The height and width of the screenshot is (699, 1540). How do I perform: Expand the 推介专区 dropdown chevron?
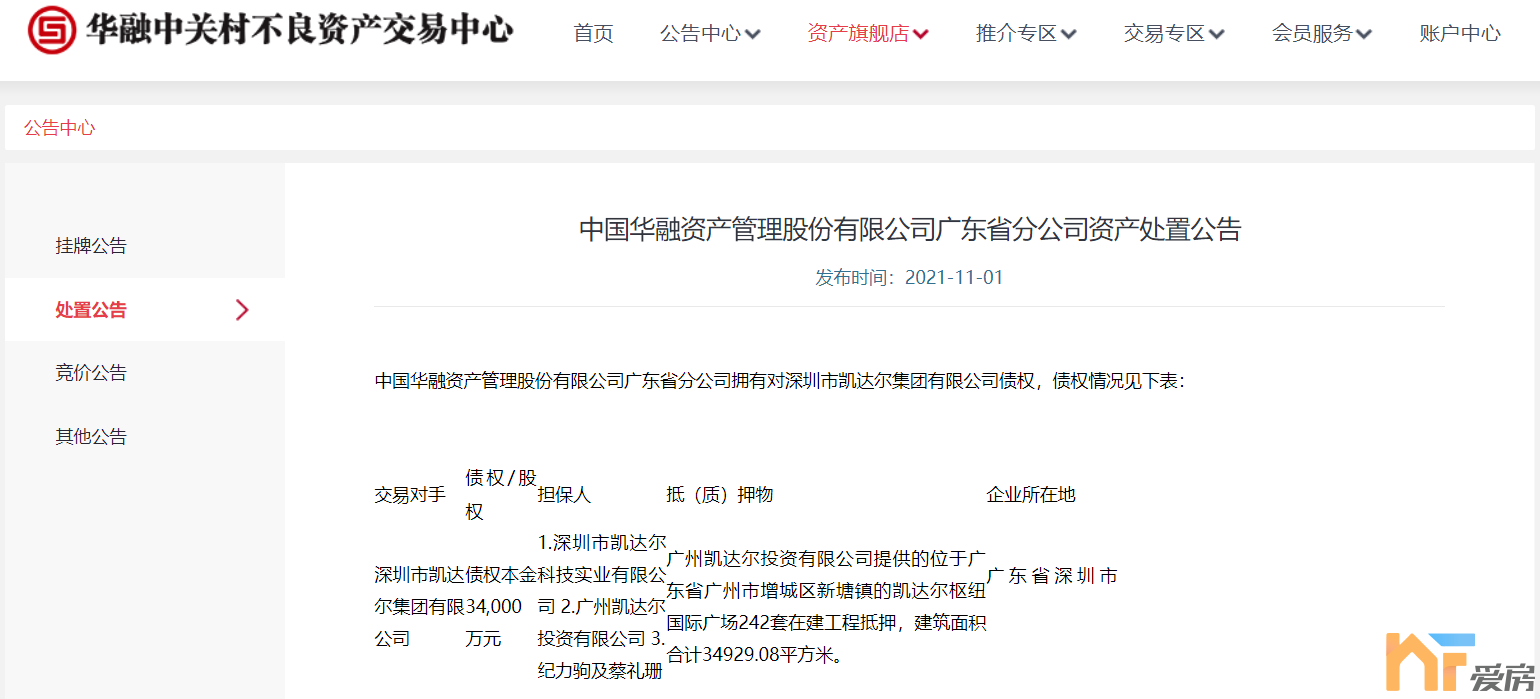1069,35
